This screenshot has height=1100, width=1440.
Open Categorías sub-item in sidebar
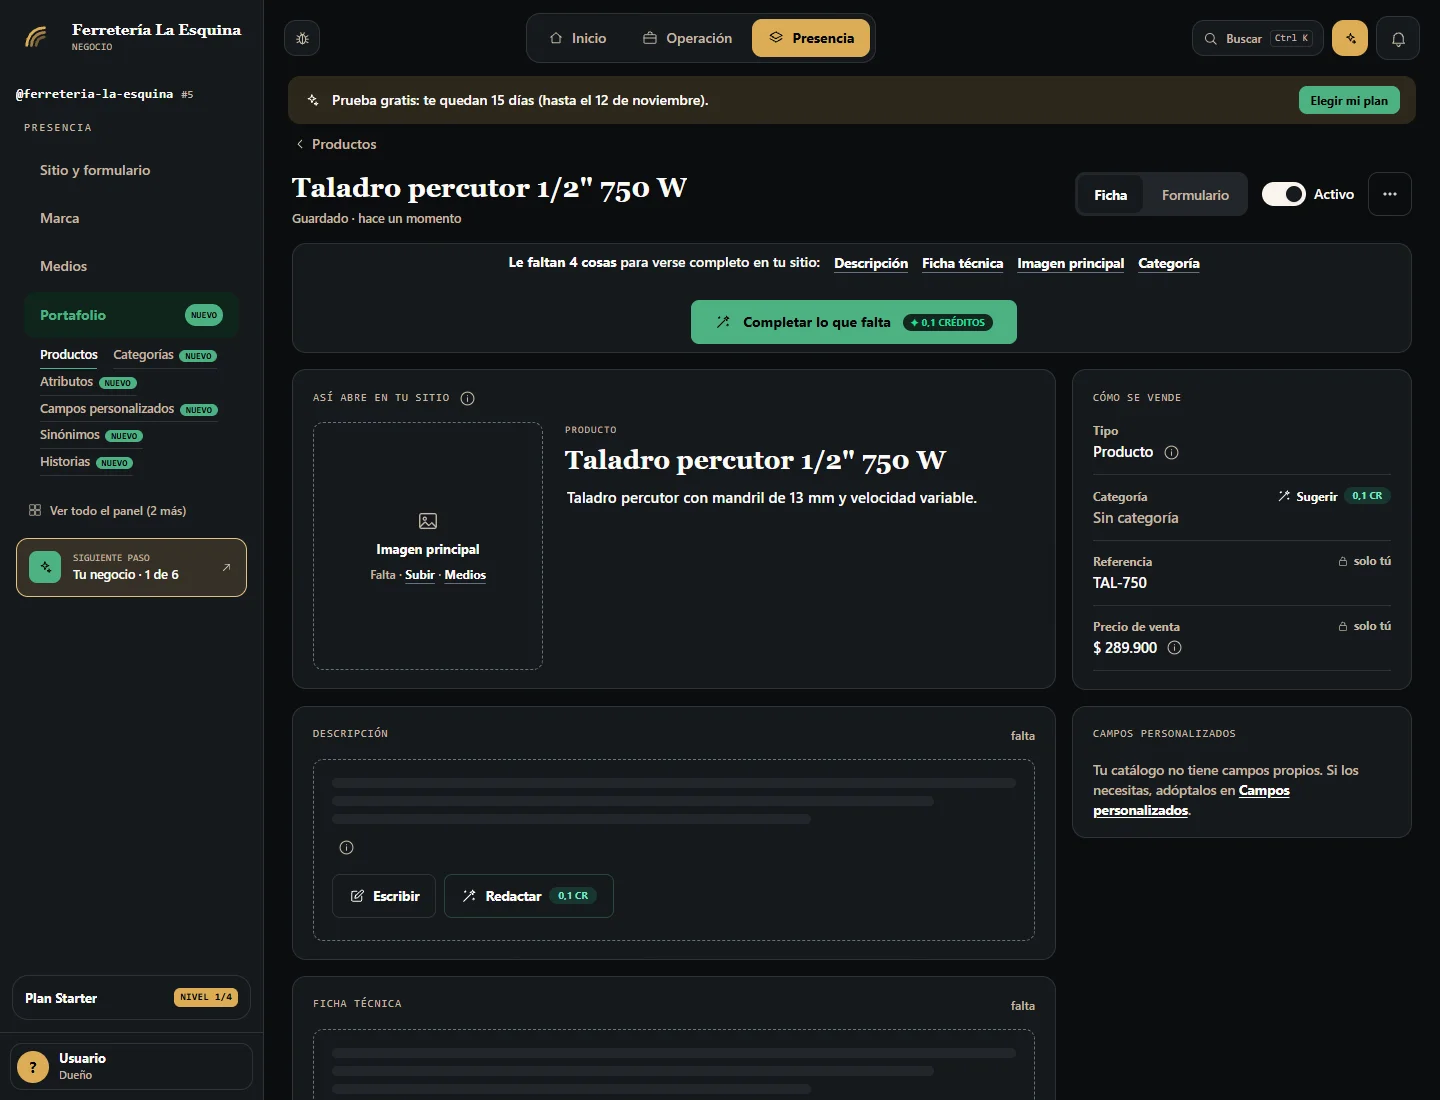coord(165,355)
